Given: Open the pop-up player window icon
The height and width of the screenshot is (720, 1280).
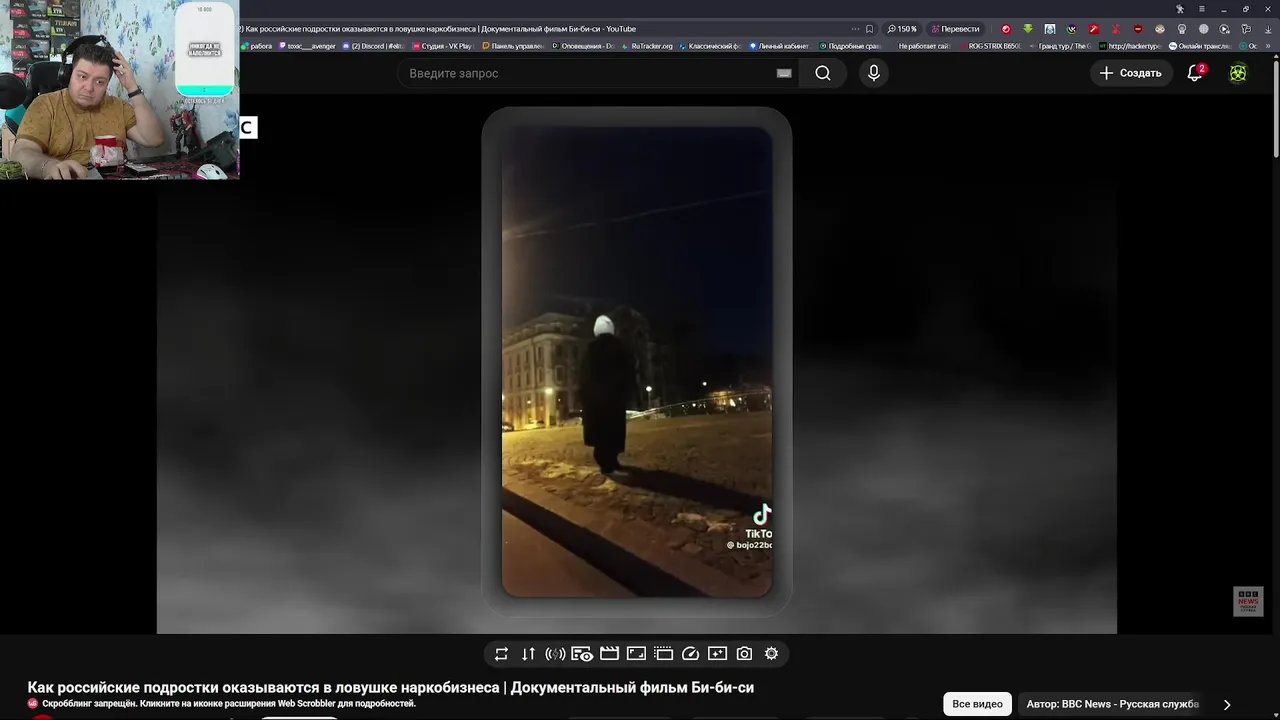Looking at the screenshot, I should click(663, 654).
